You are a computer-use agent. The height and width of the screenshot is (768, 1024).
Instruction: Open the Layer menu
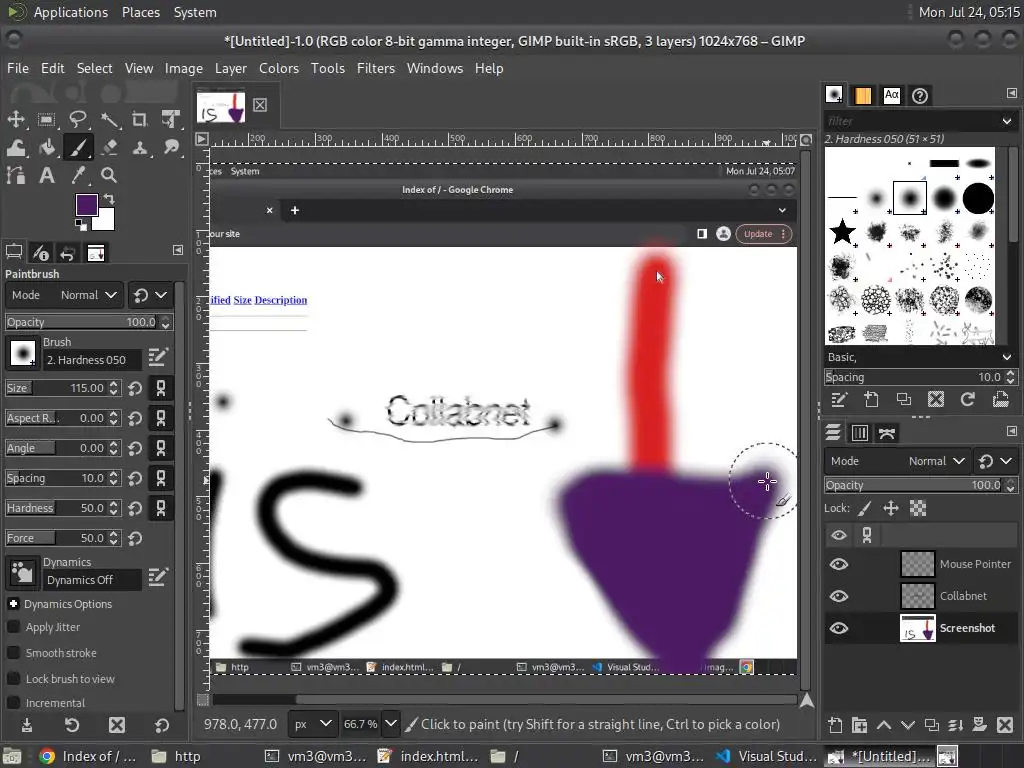(231, 68)
